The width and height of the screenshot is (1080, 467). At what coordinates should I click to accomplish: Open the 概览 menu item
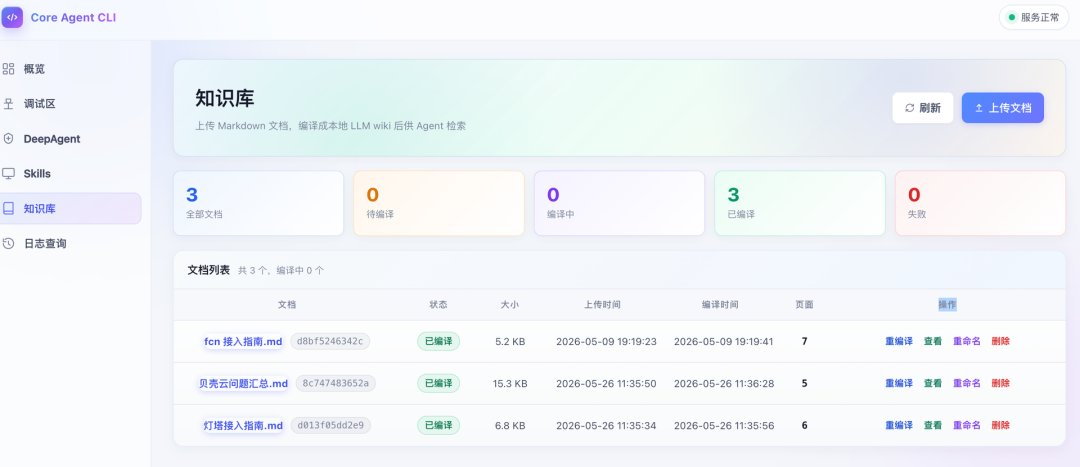[x=70, y=69]
